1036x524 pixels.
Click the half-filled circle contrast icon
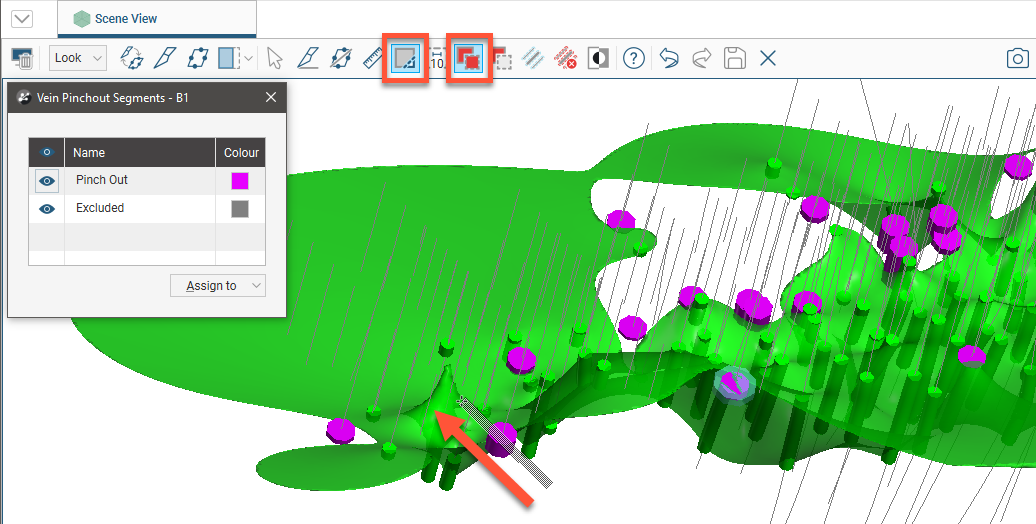pyautogui.click(x=598, y=58)
